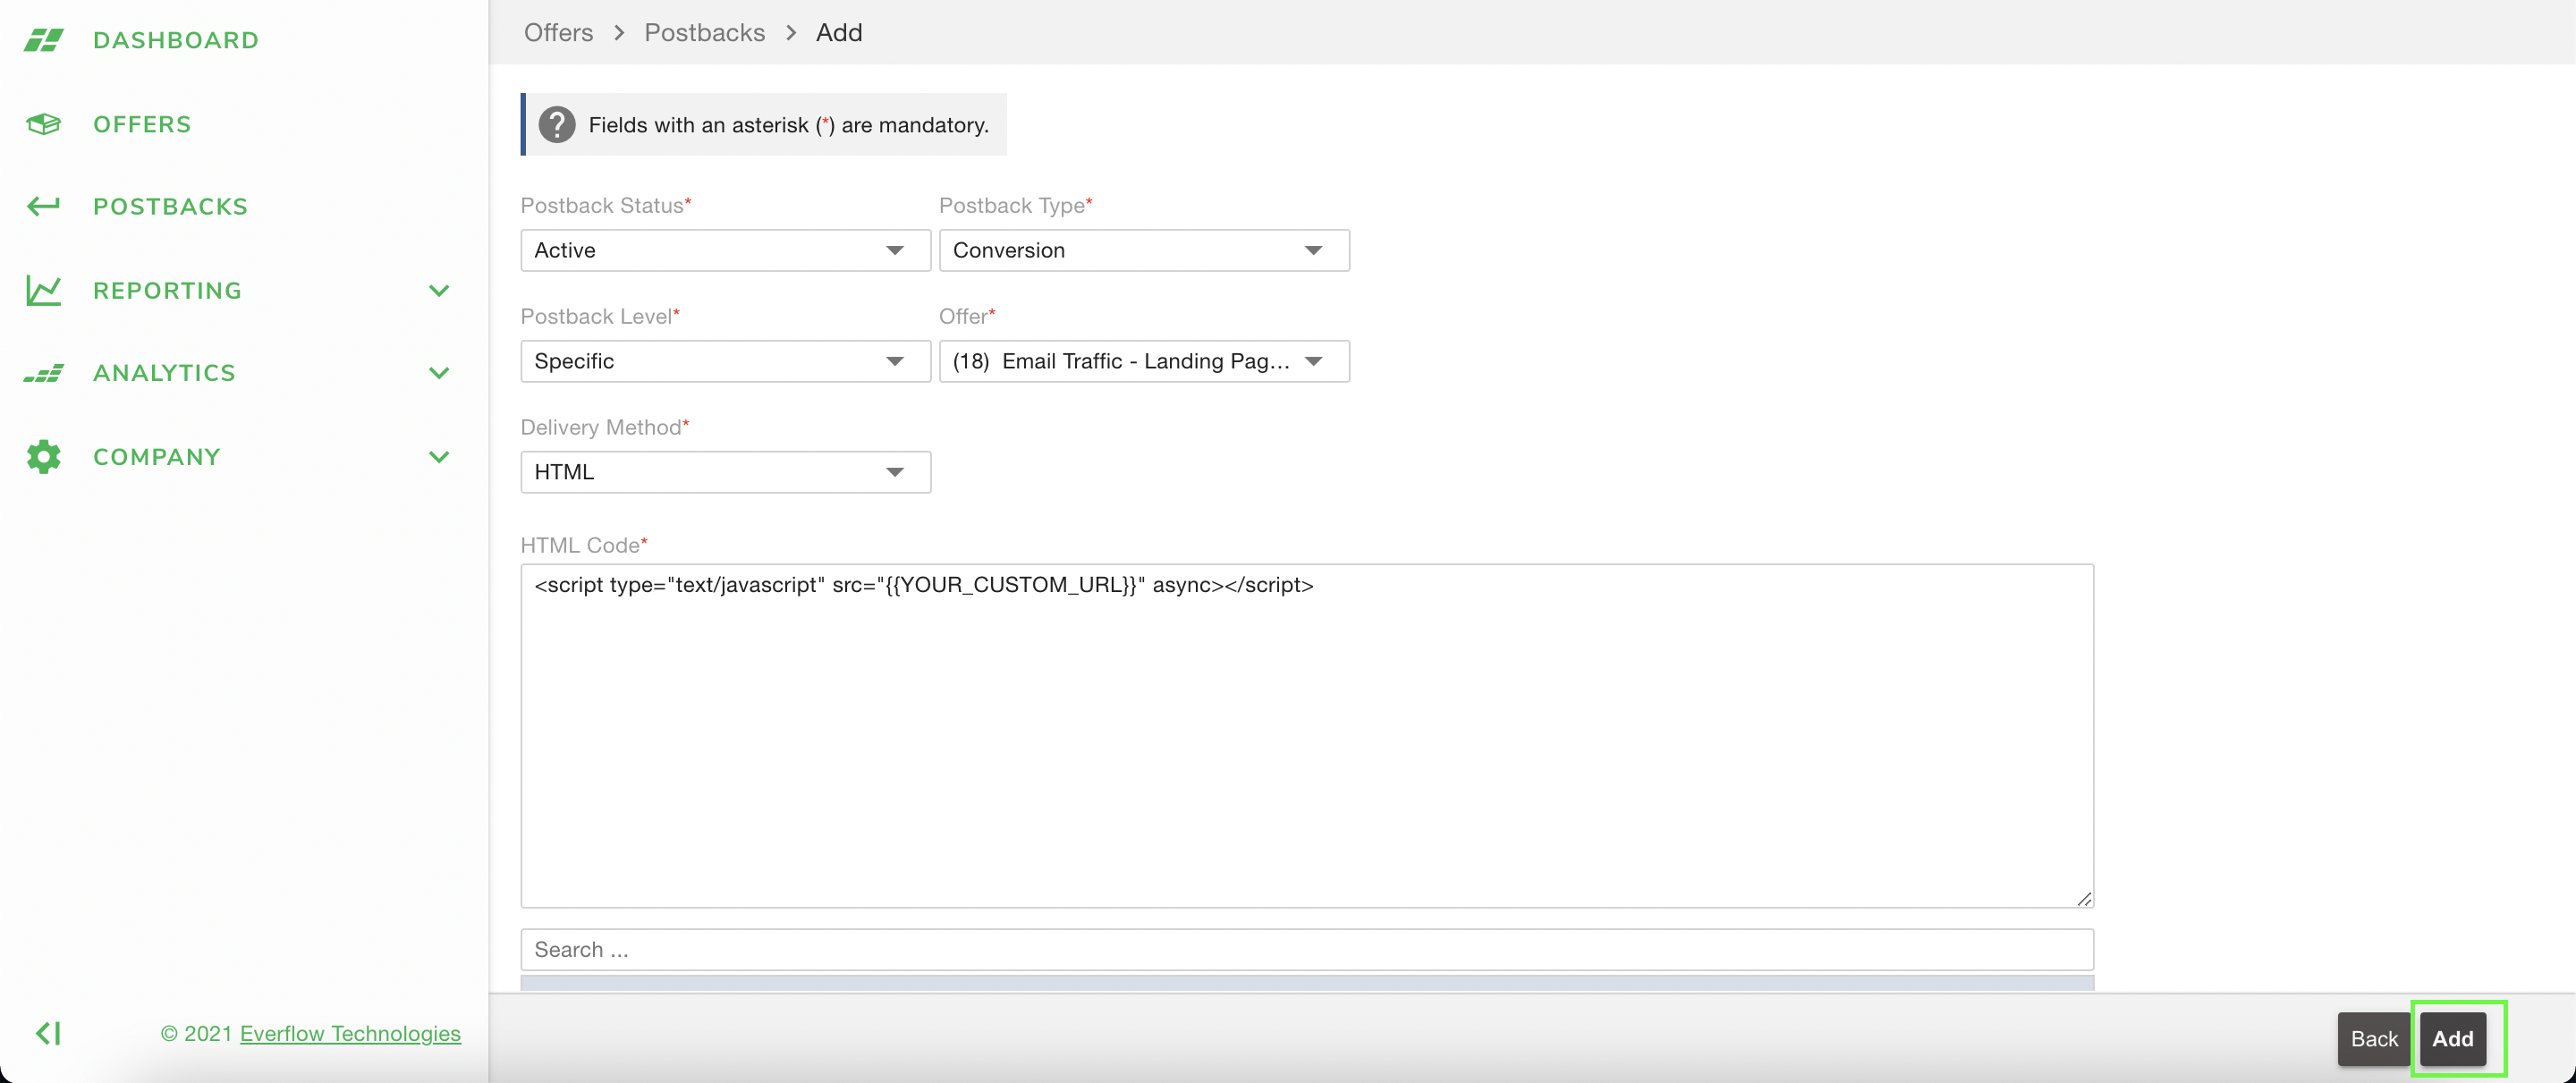Click the Dashboard logo icon

tap(43, 40)
